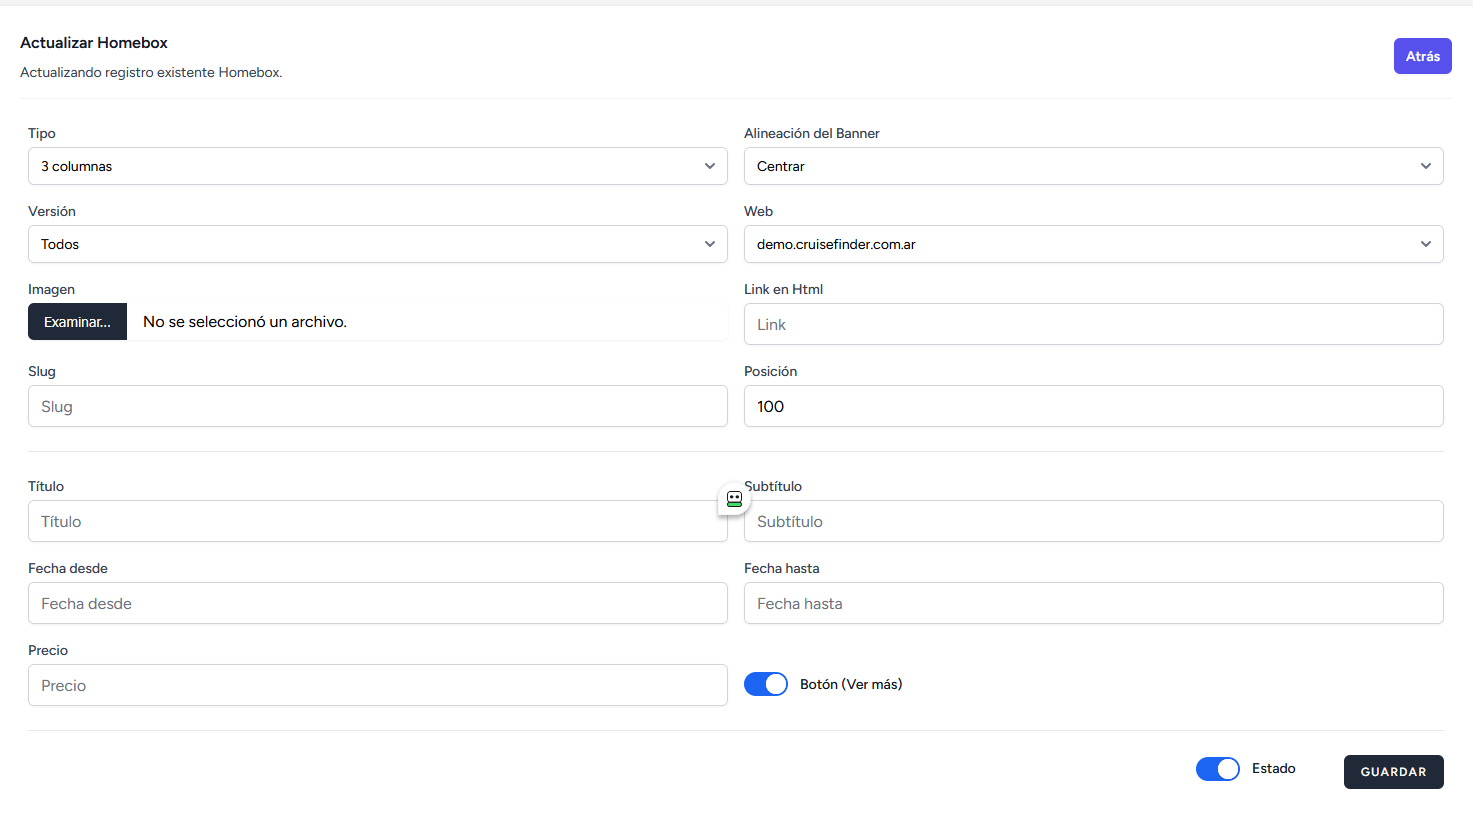Expand the Web dropdown using its chevron arrow
The height and width of the screenshot is (816, 1473).
(x=1426, y=244)
